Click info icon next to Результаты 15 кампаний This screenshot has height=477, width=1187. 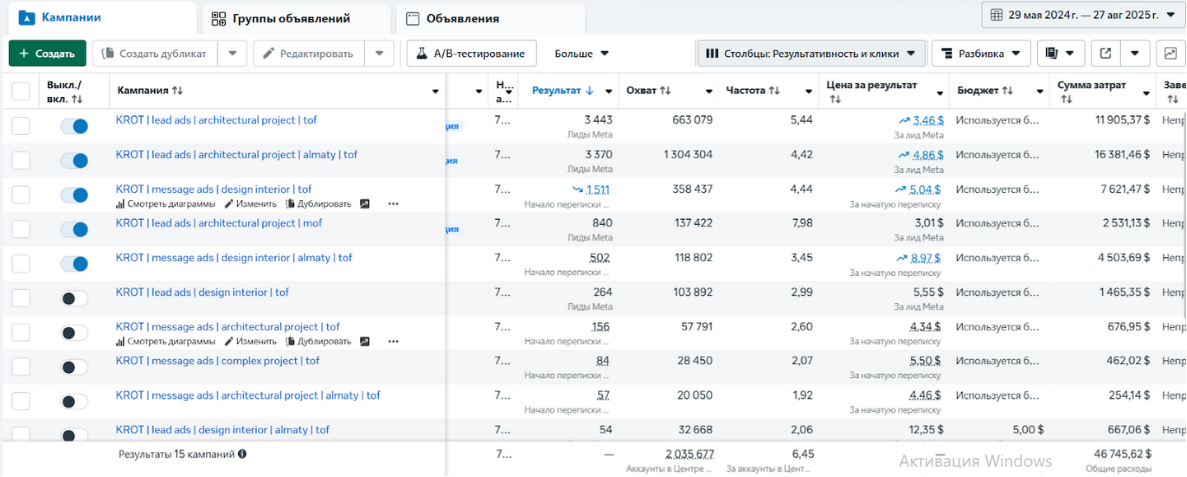click(242, 454)
